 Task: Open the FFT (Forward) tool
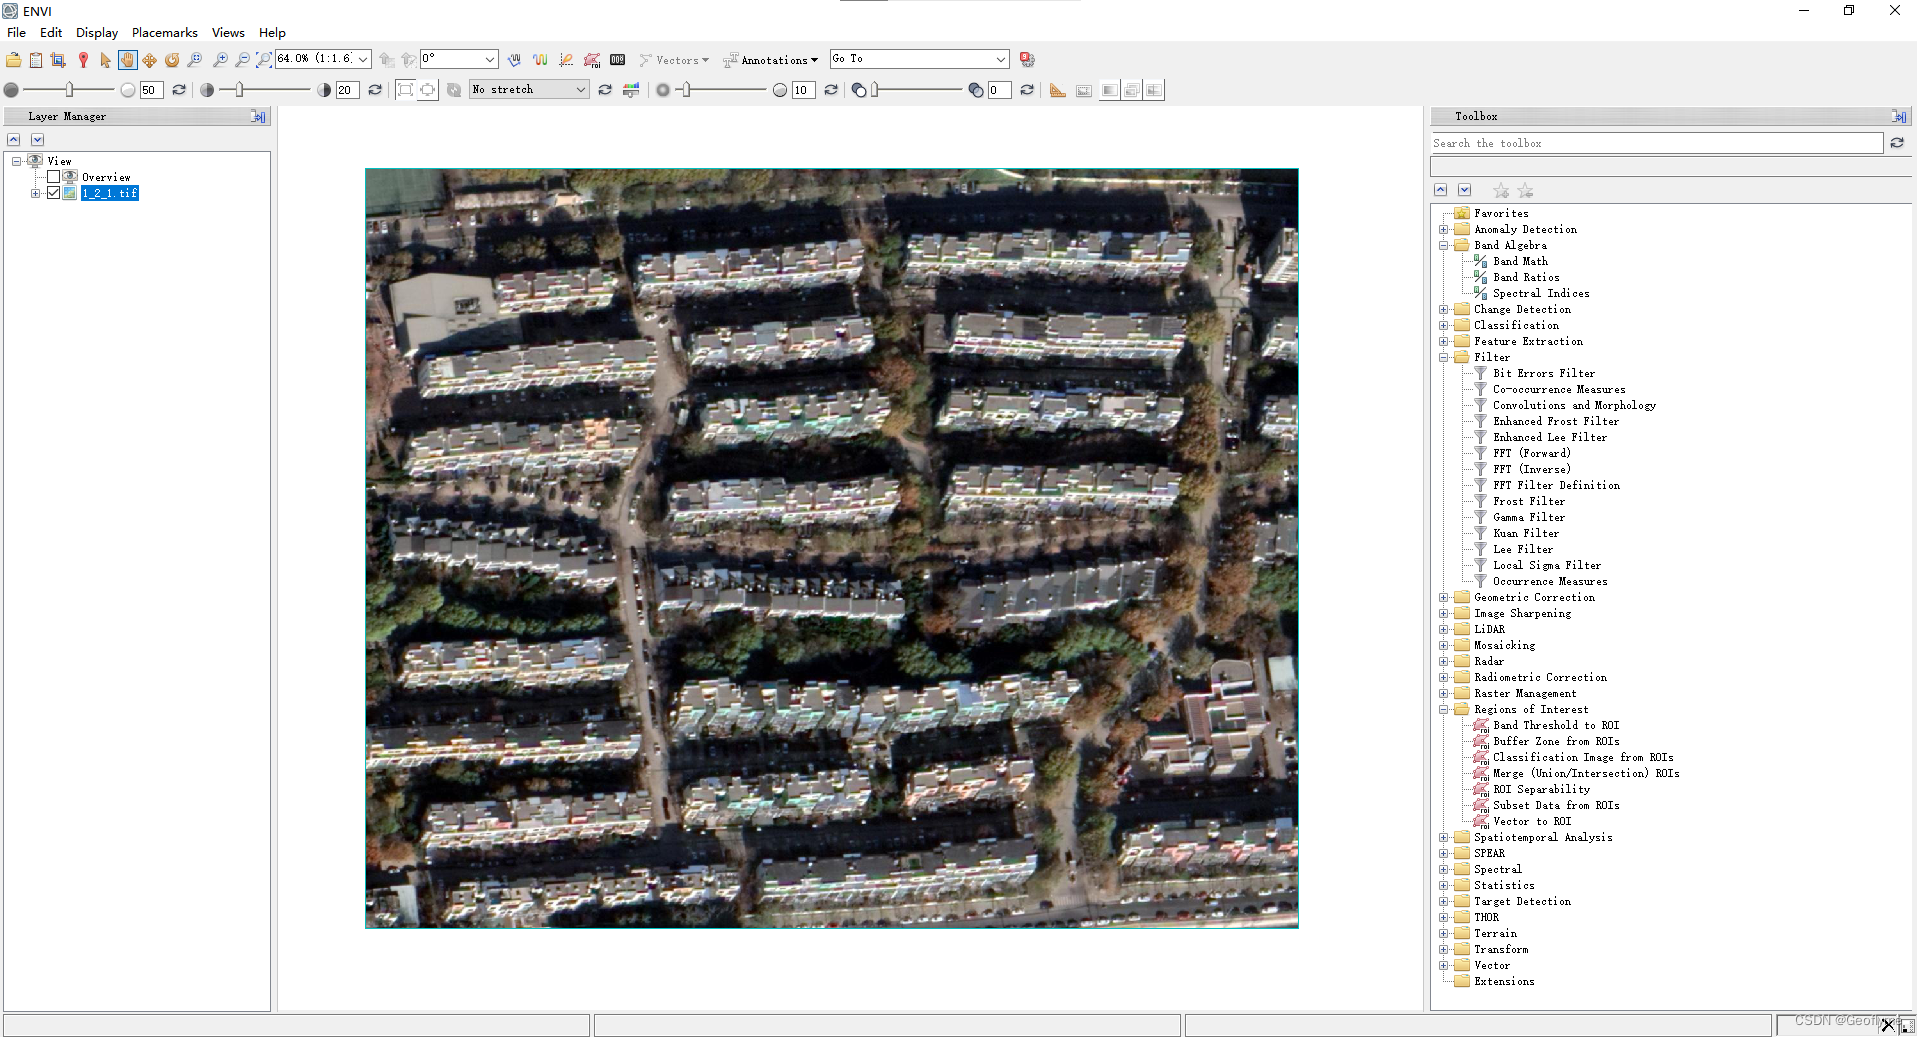coord(1531,454)
